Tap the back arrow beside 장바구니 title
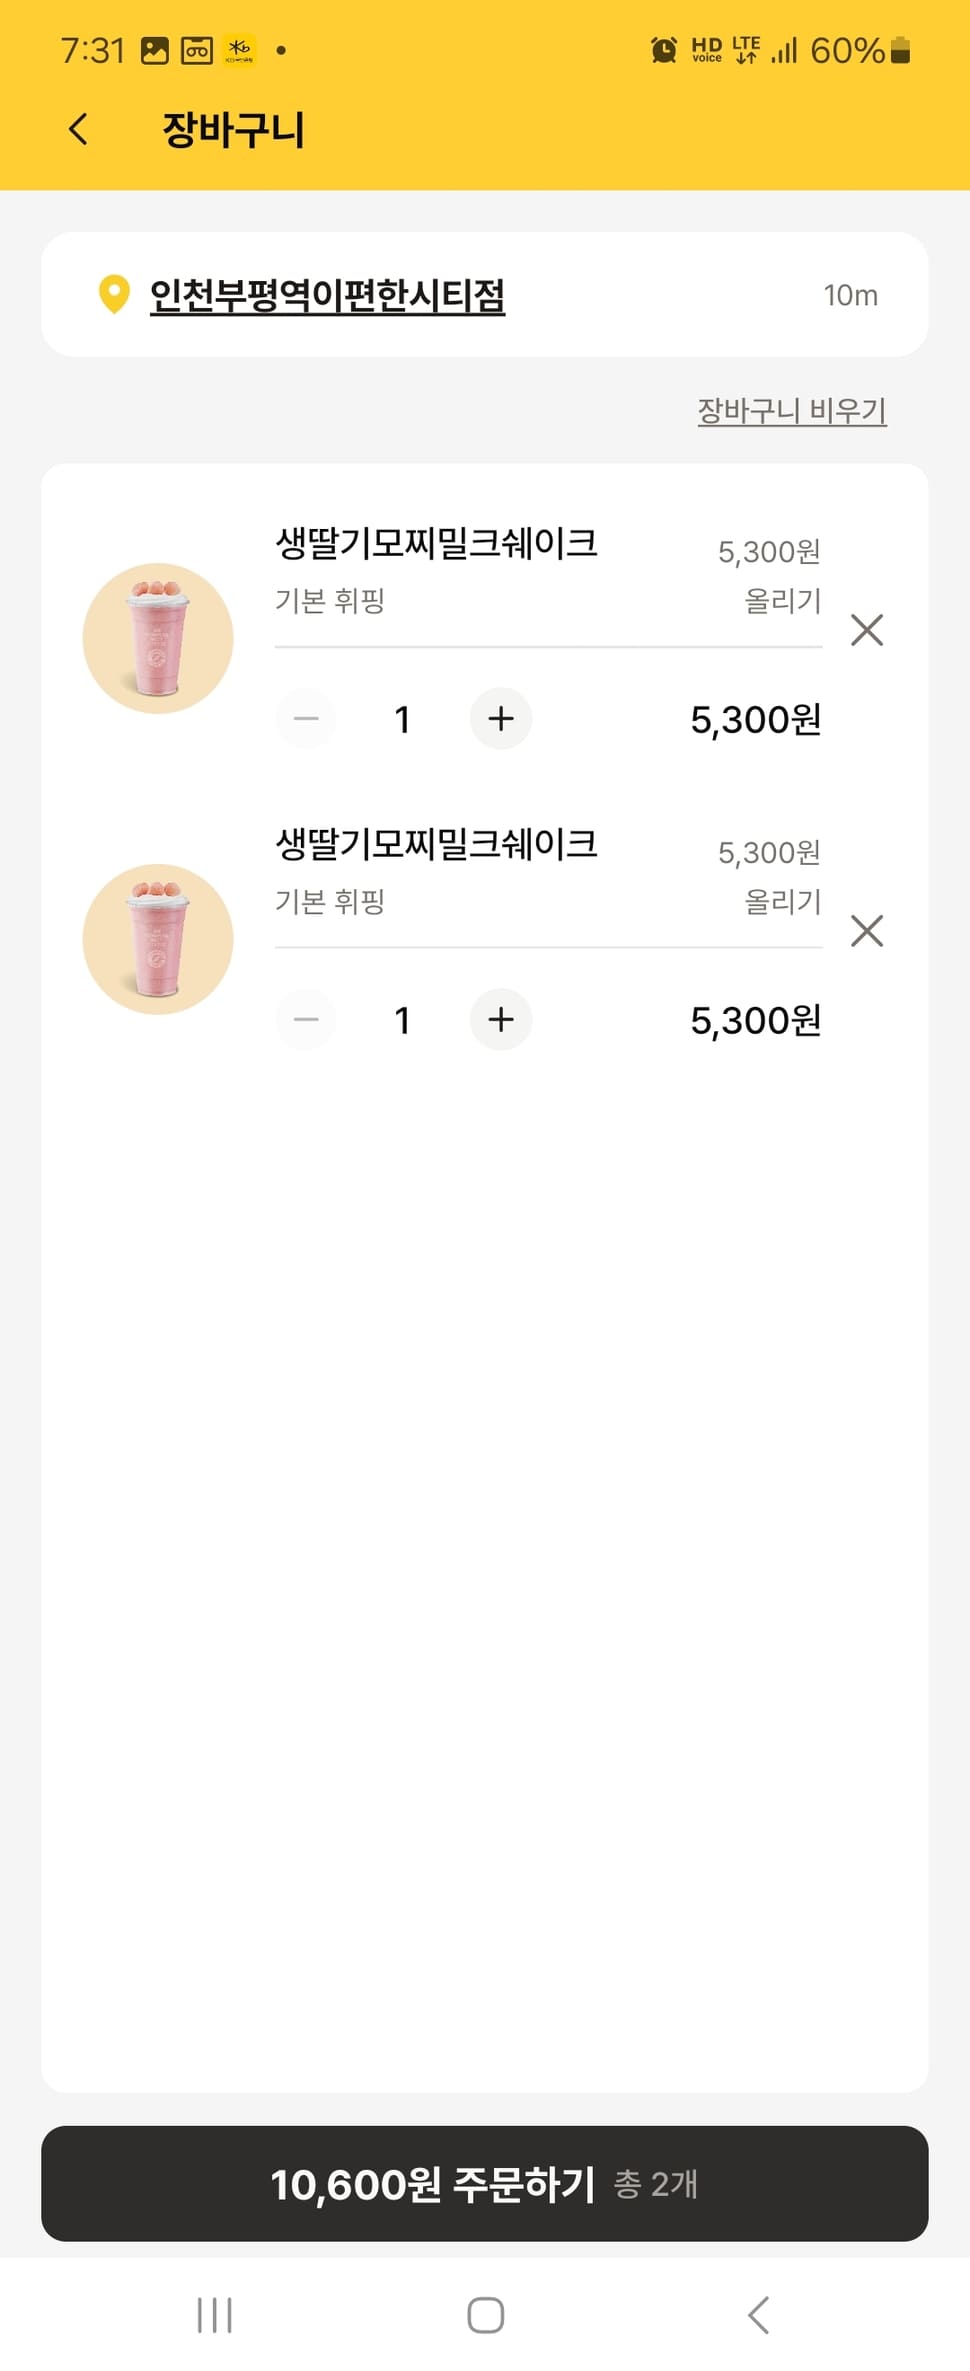This screenshot has height=2371, width=970. click(x=78, y=129)
